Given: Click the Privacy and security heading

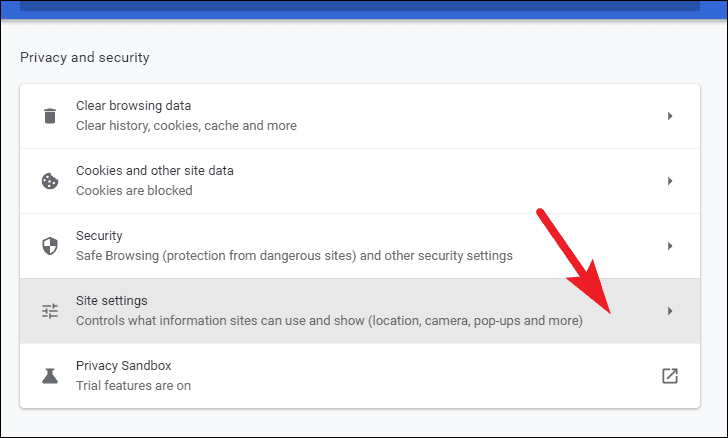Looking at the screenshot, I should [x=84, y=58].
